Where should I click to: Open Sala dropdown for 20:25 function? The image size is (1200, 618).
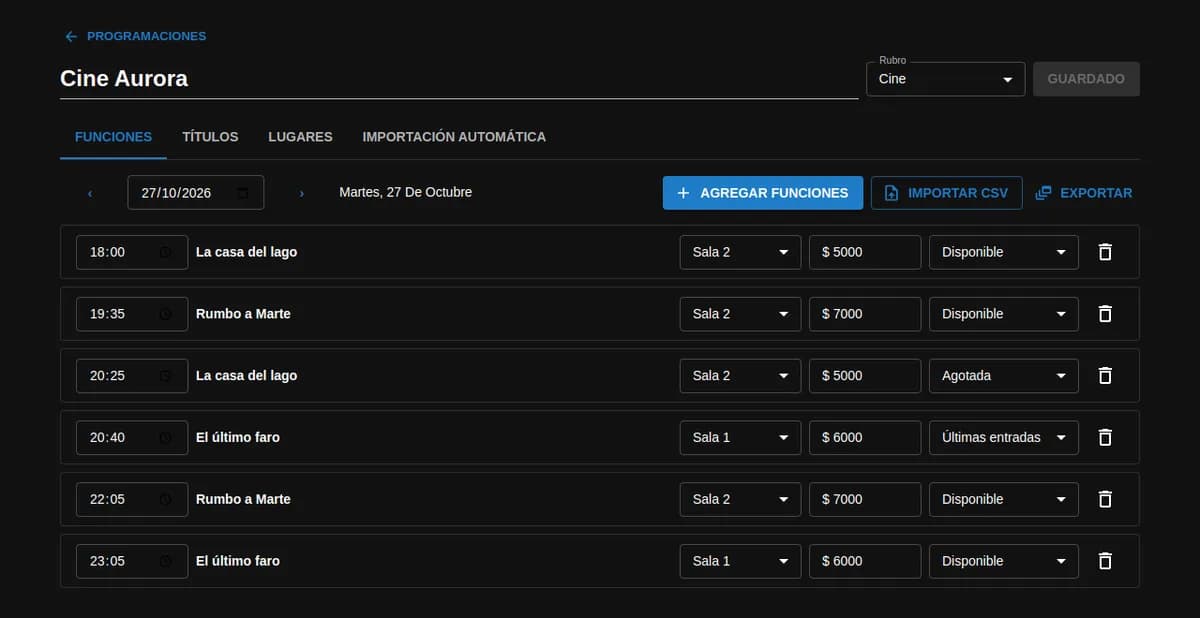(740, 376)
